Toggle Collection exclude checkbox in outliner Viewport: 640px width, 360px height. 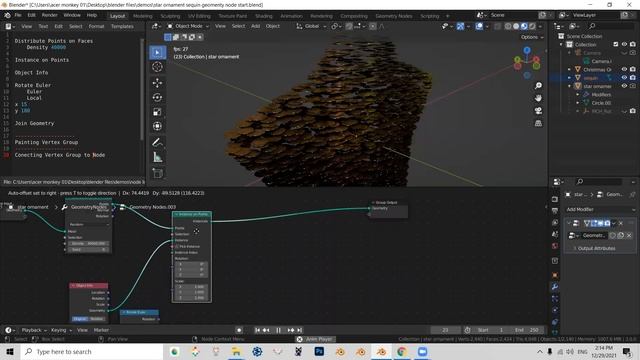pyautogui.click(x=616, y=44)
